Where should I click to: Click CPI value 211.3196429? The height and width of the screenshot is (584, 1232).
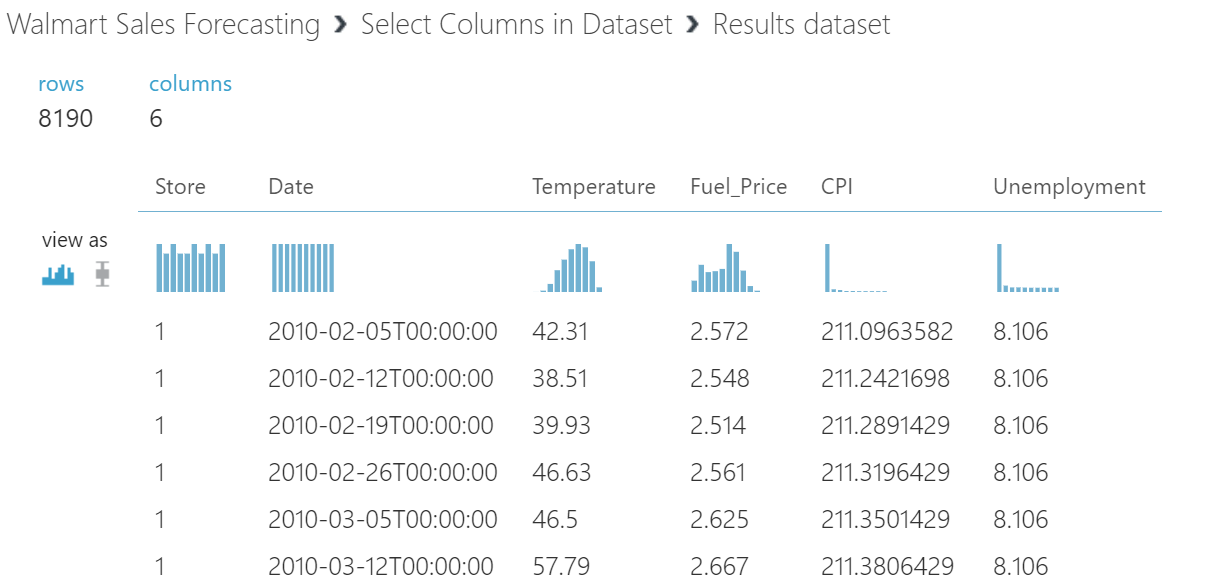tap(886, 472)
